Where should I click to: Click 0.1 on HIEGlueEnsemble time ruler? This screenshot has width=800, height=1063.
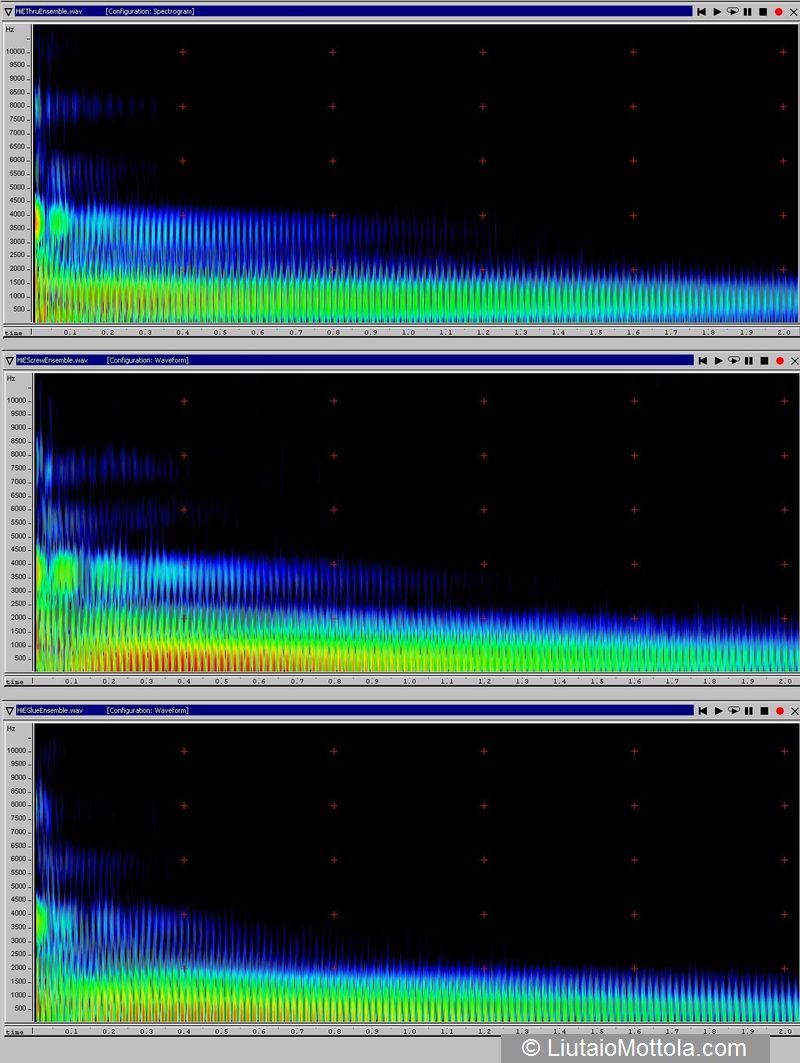(x=71, y=1031)
